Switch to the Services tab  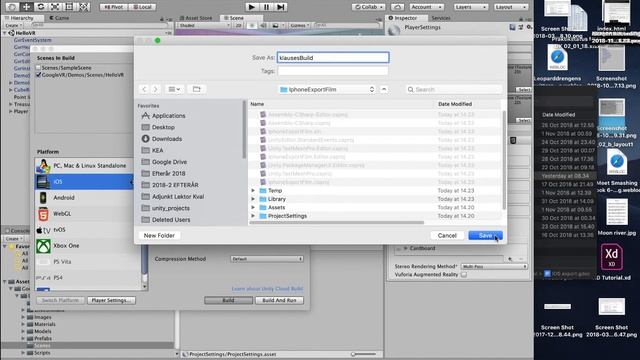441,18
